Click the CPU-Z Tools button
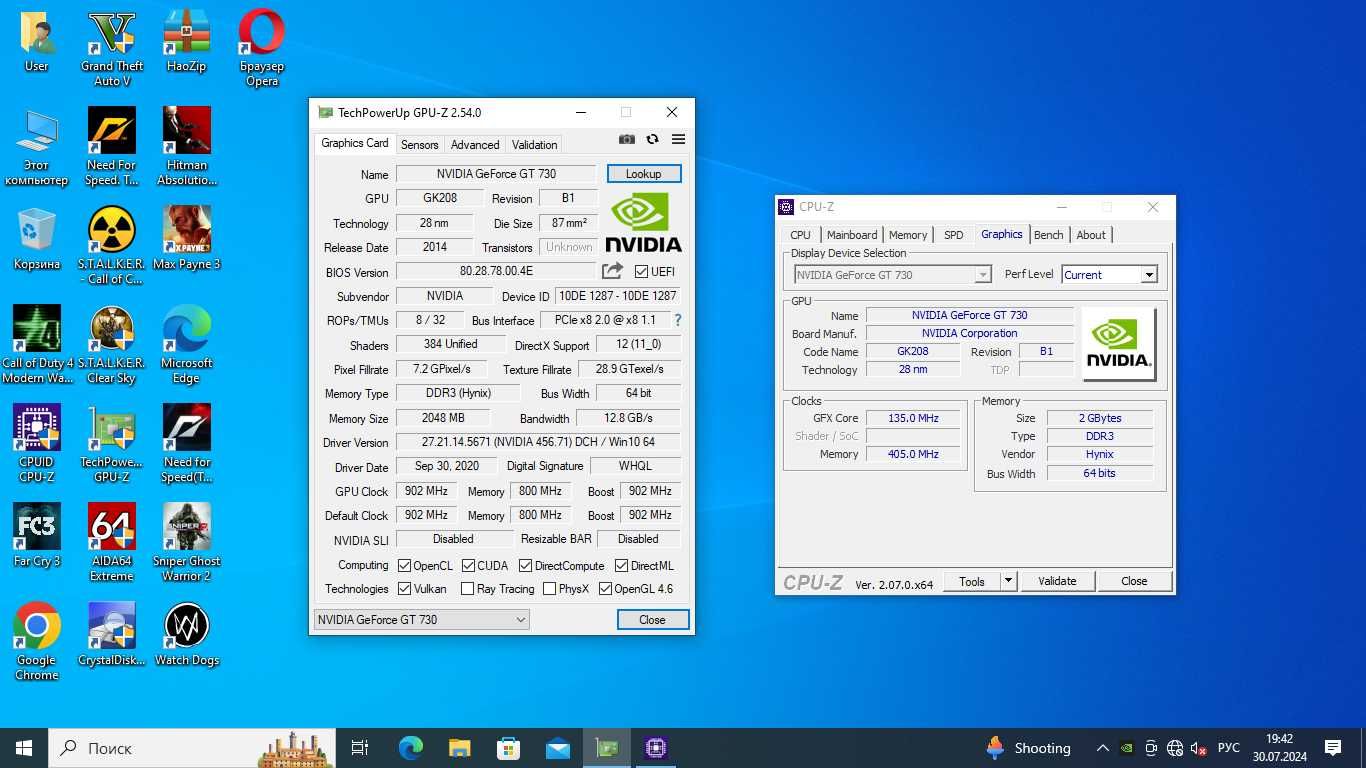This screenshot has width=1366, height=768. [972, 581]
